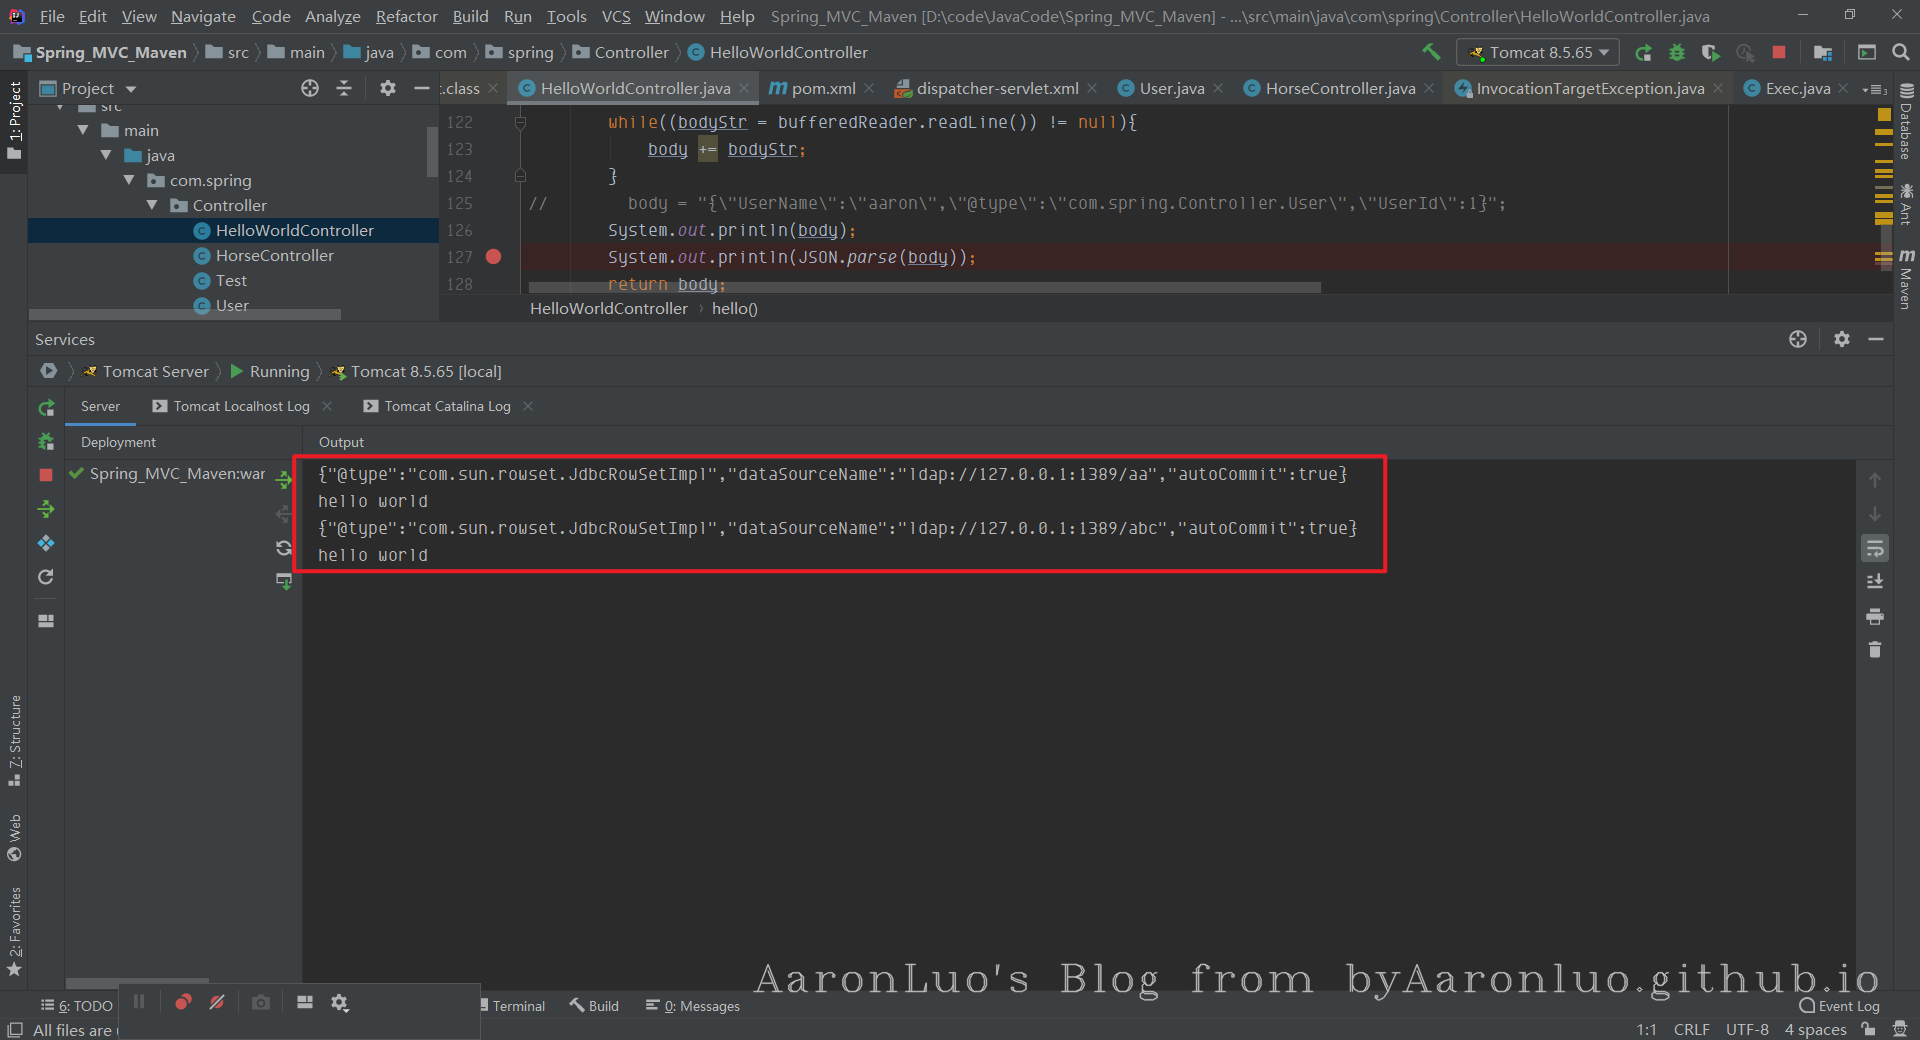The image size is (1920, 1040).
Task: Click the editor horizontal scrollbar
Action: click(x=924, y=288)
